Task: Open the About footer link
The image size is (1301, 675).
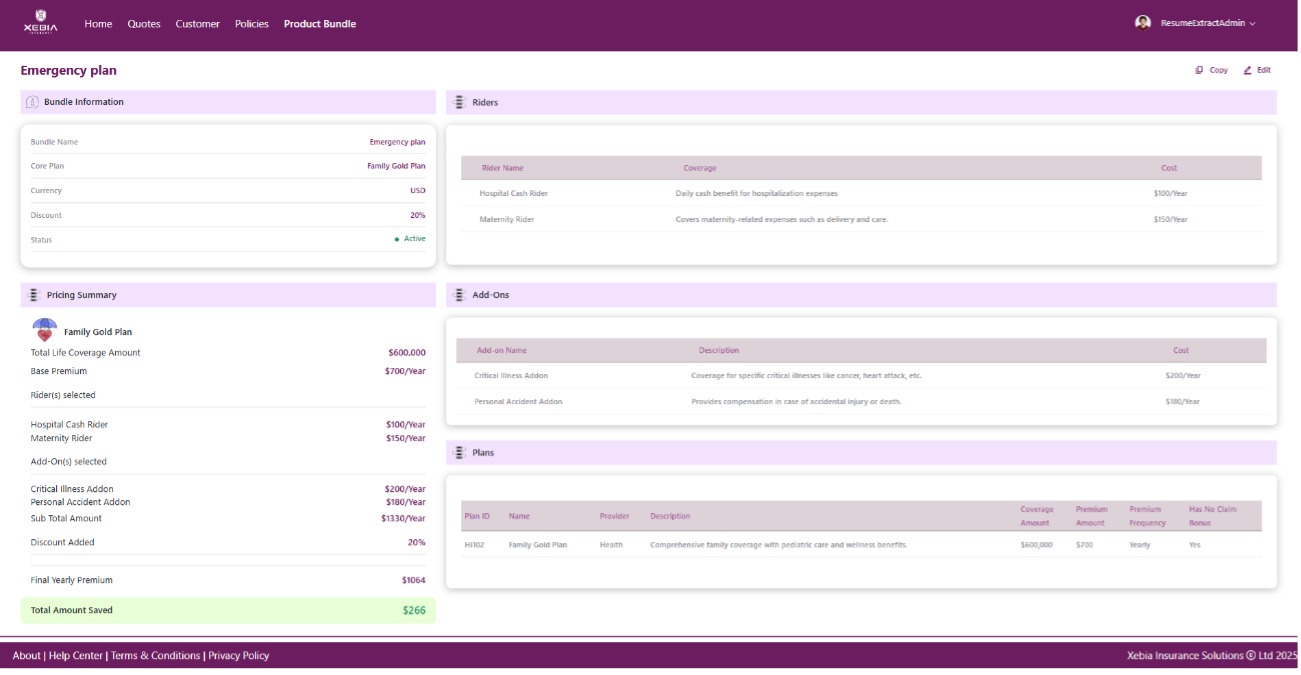Action: (x=26, y=656)
